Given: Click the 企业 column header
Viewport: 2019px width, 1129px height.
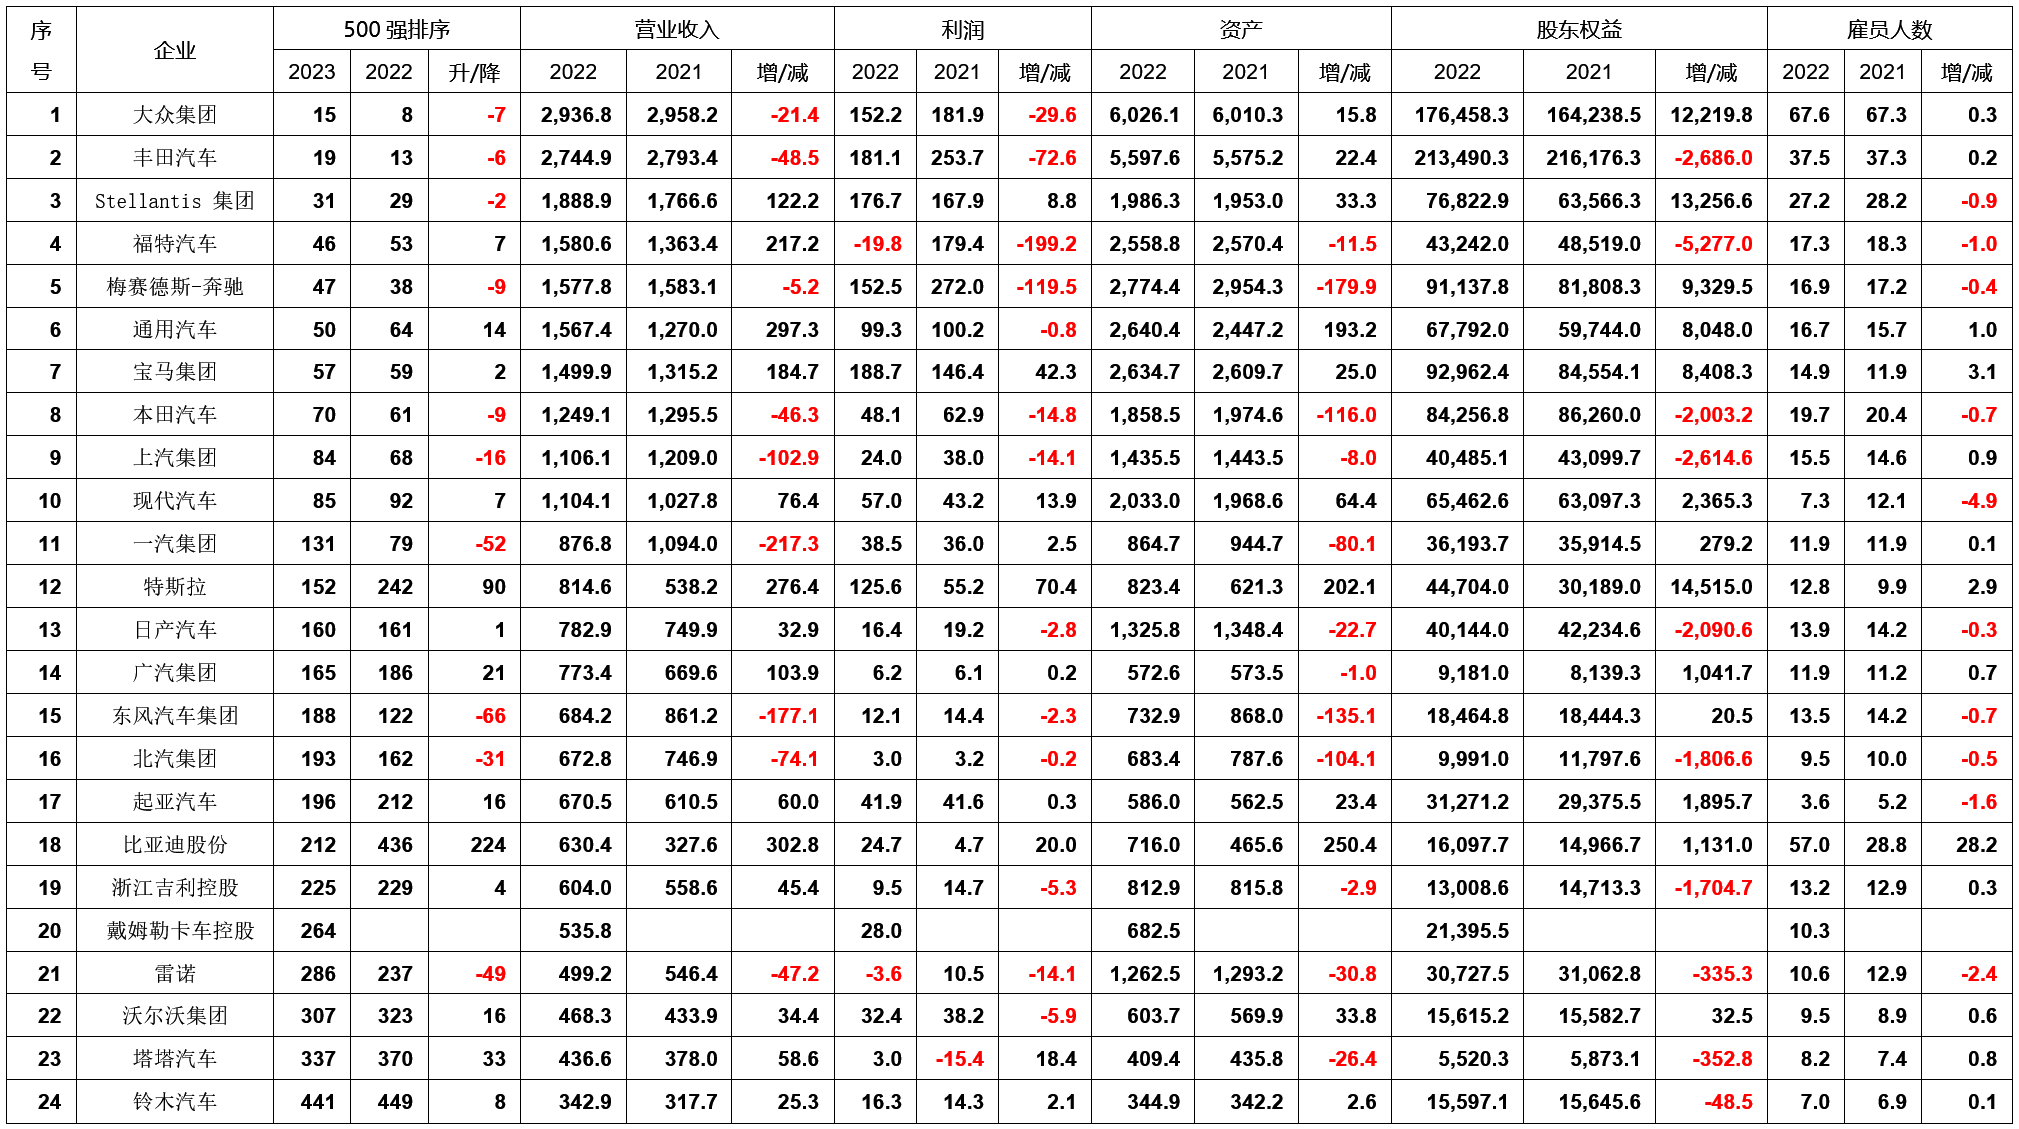Looking at the screenshot, I should point(175,50).
